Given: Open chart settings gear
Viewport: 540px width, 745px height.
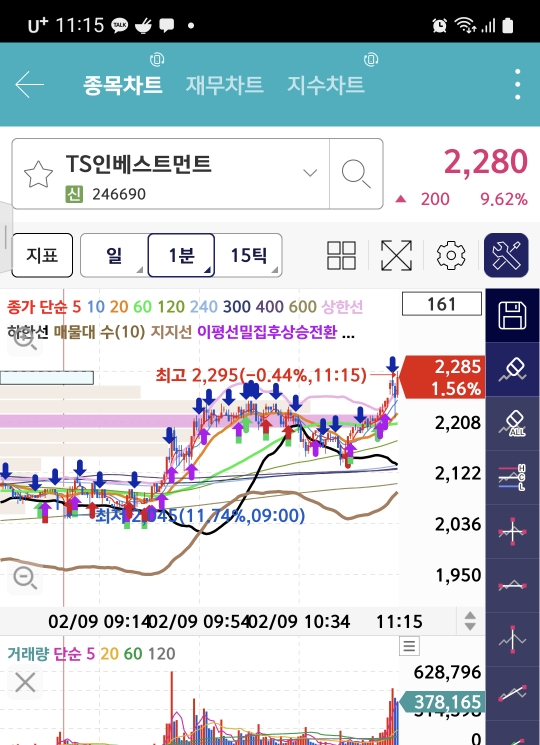Looking at the screenshot, I should [451, 255].
